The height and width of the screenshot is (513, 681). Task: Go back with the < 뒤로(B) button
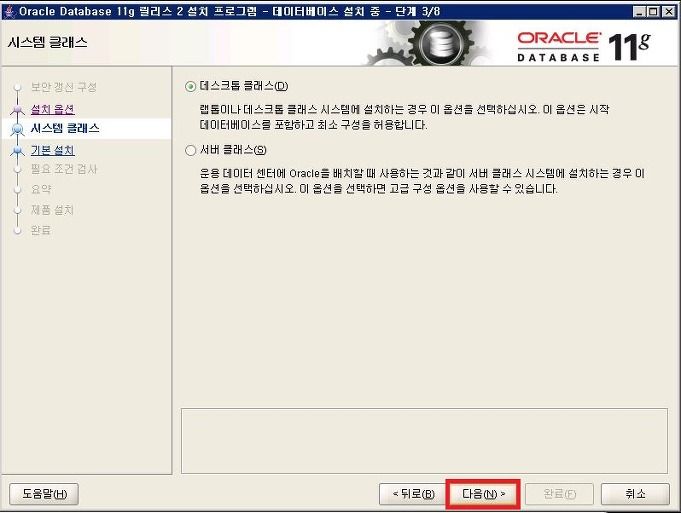pos(413,494)
